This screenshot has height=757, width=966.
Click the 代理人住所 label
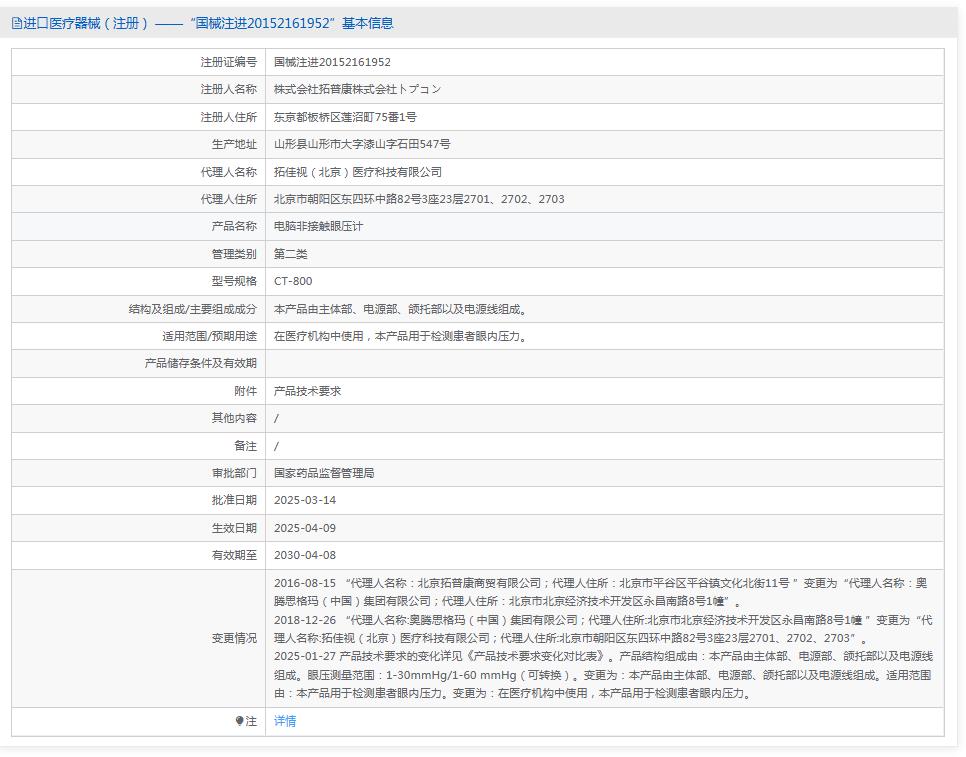tap(228, 199)
